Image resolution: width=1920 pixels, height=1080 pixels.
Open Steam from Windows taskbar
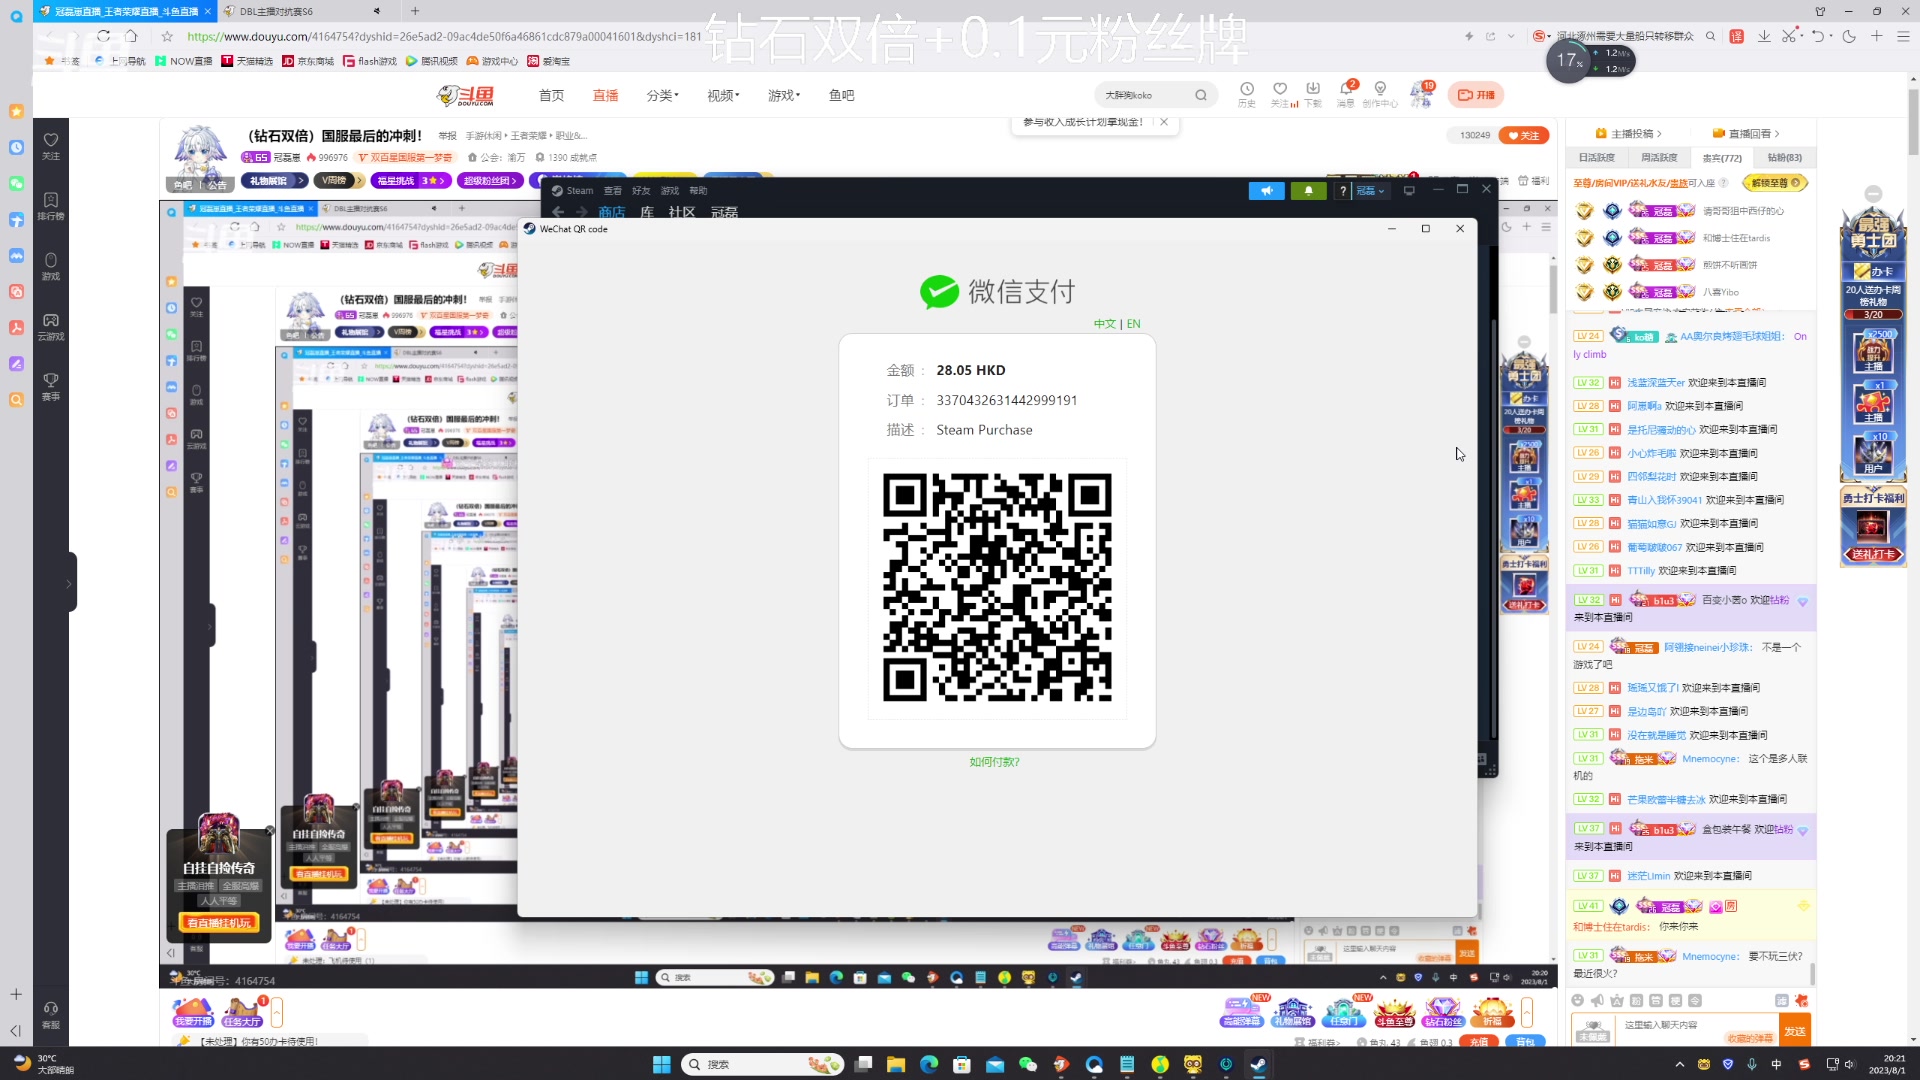(1258, 1064)
